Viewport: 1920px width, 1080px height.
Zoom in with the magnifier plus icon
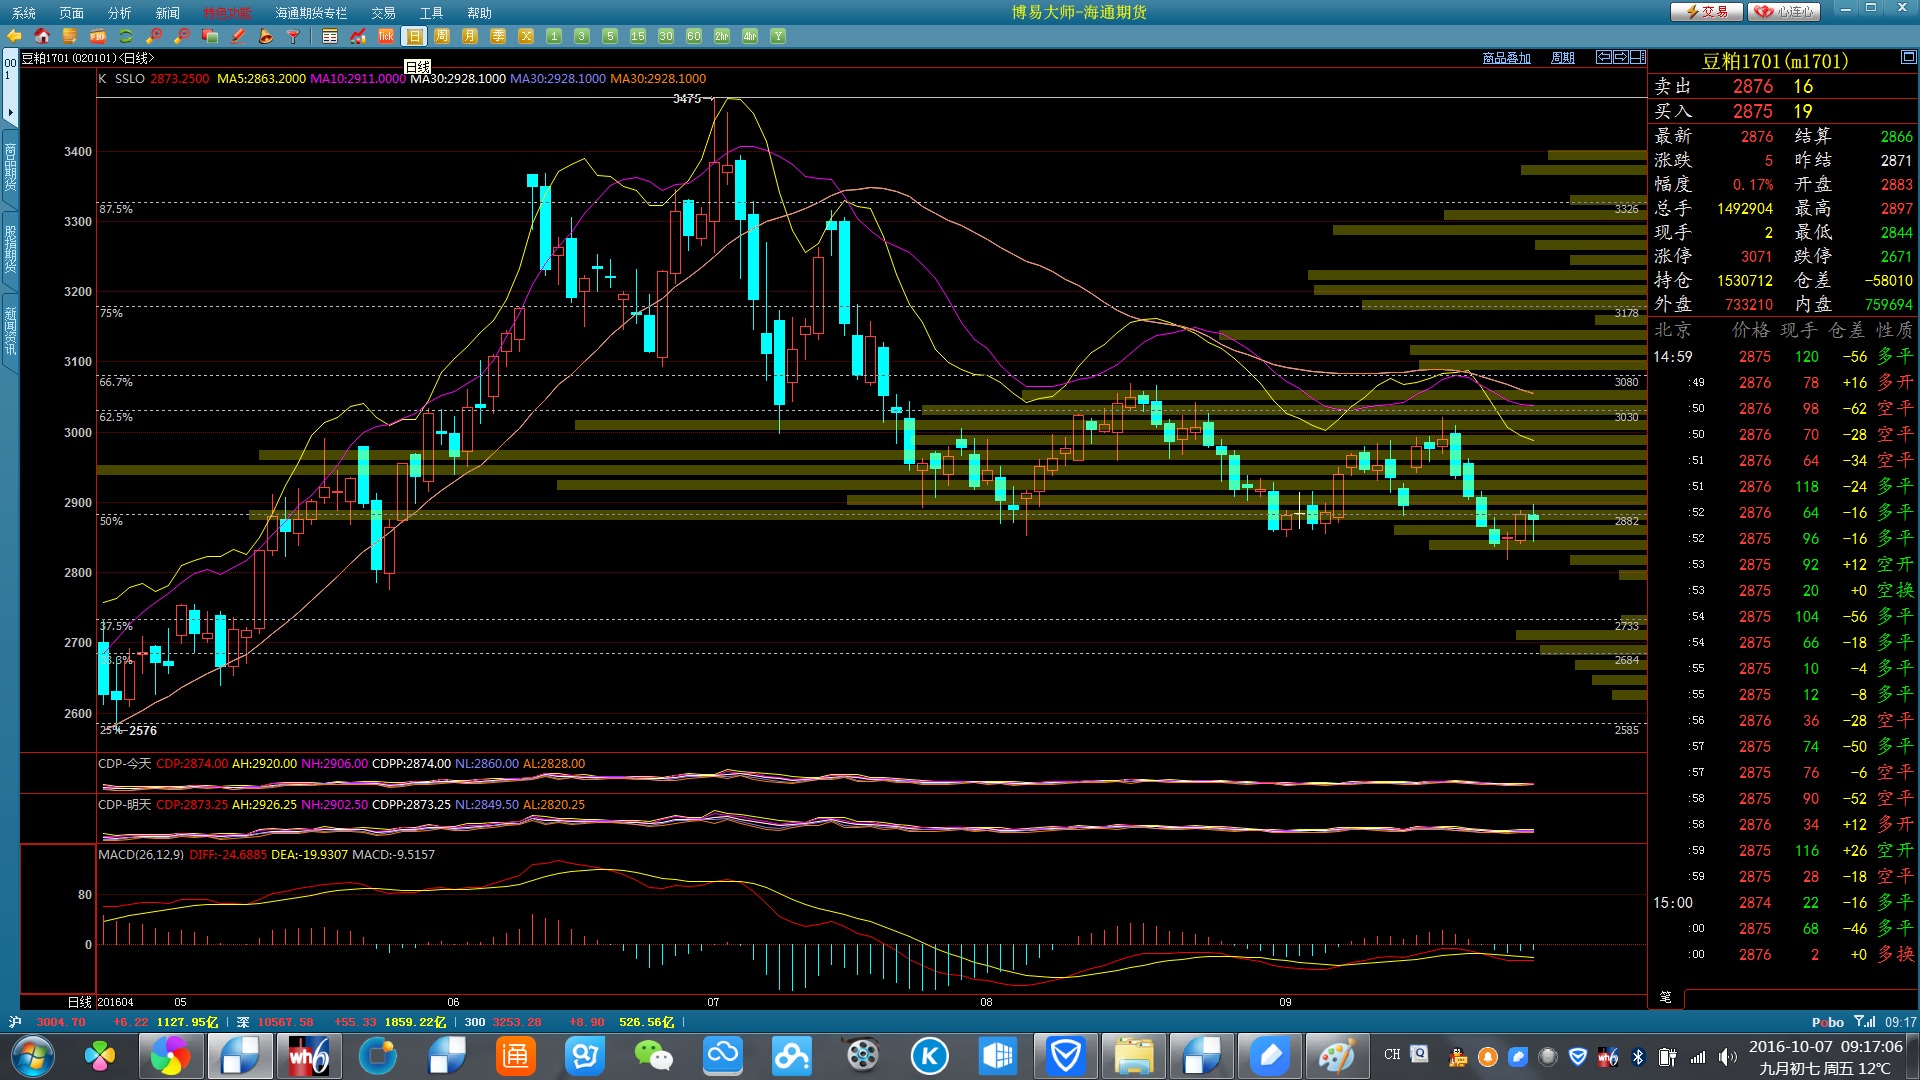coord(154,36)
